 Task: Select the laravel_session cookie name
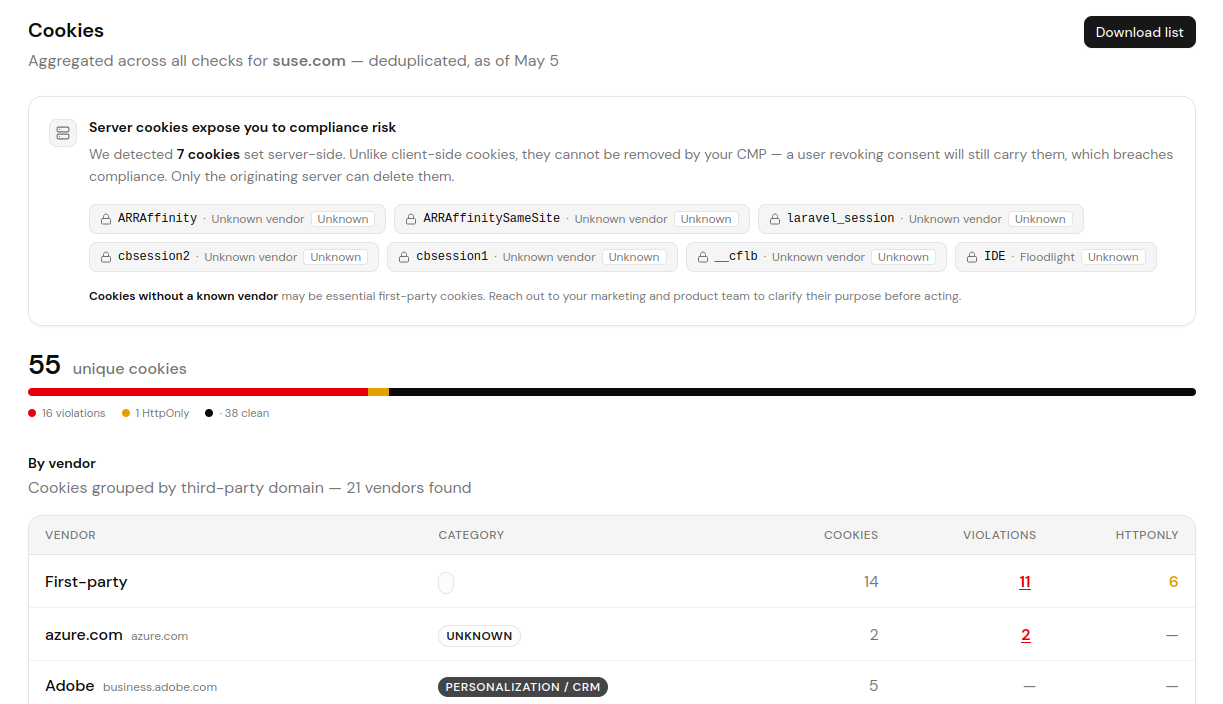841,219
